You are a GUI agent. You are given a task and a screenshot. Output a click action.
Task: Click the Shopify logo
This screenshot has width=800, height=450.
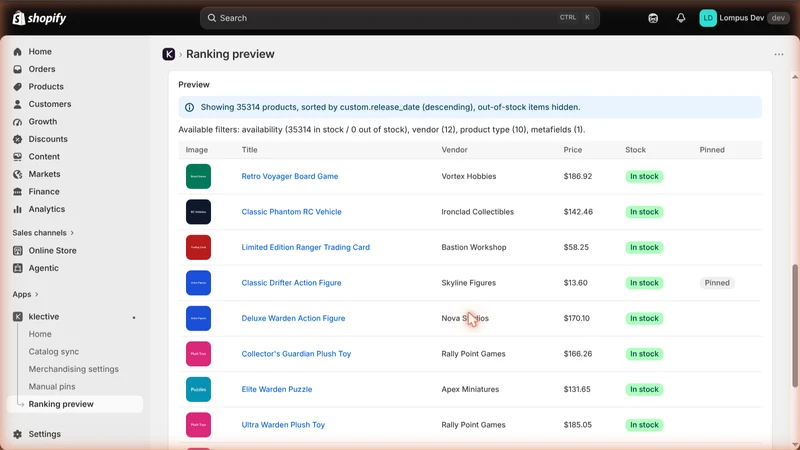point(39,18)
